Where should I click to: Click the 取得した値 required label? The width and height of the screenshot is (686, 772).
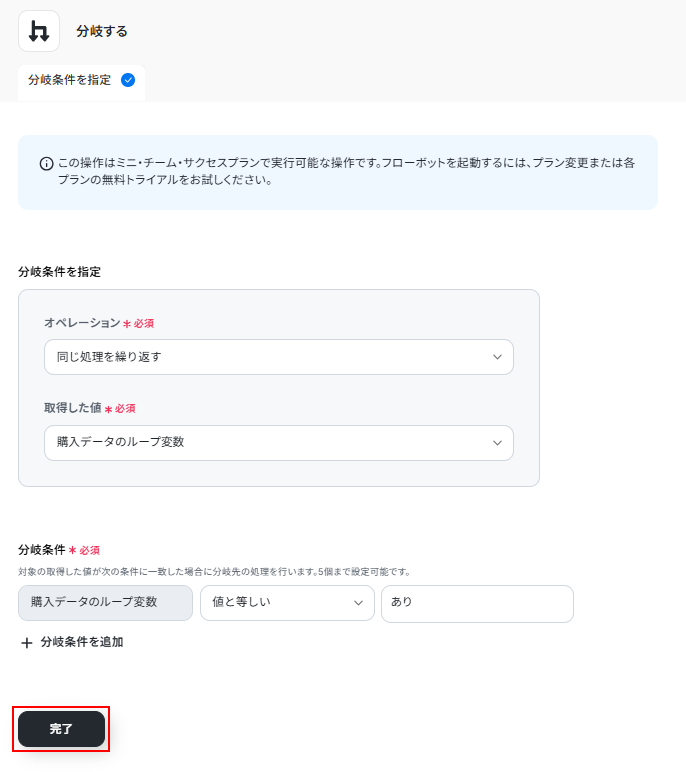pyautogui.click(x=89, y=408)
